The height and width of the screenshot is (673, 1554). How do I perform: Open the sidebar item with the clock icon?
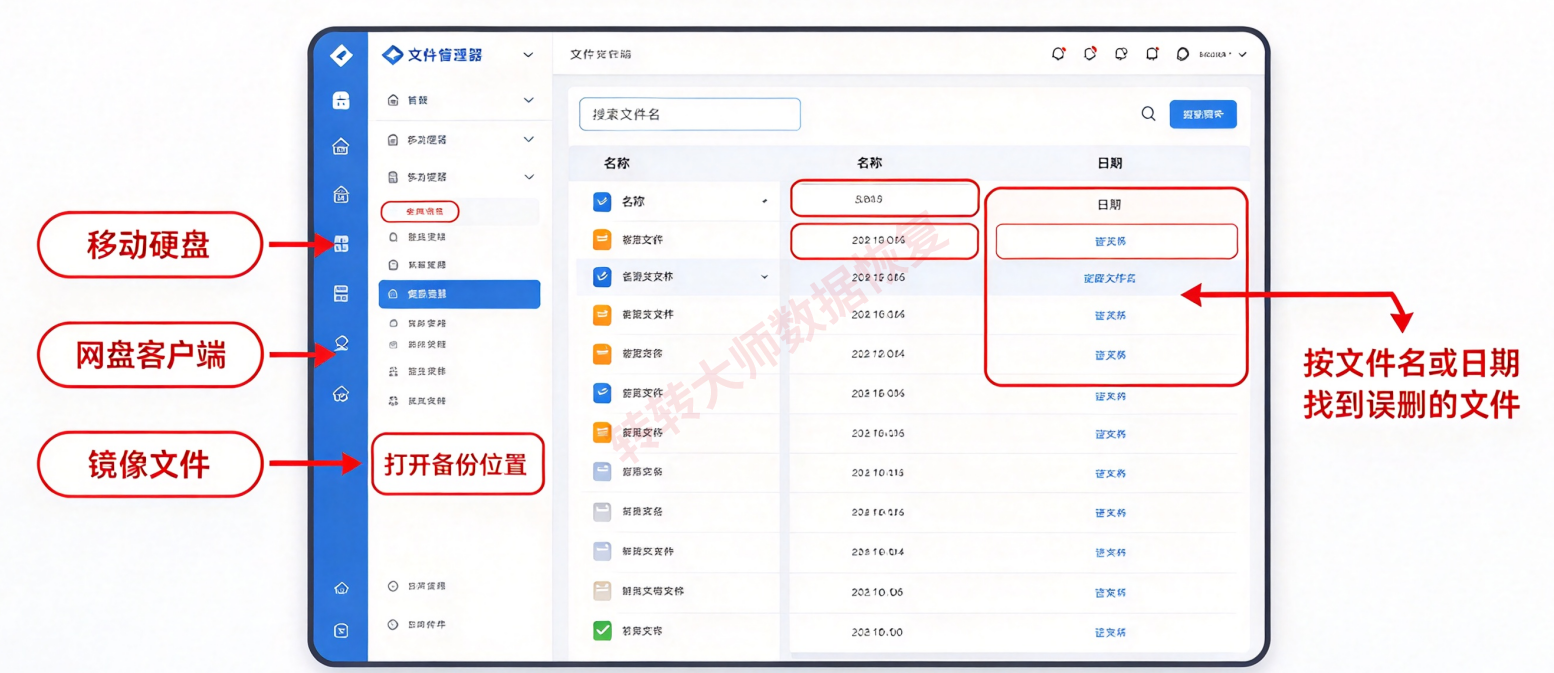coord(416,624)
